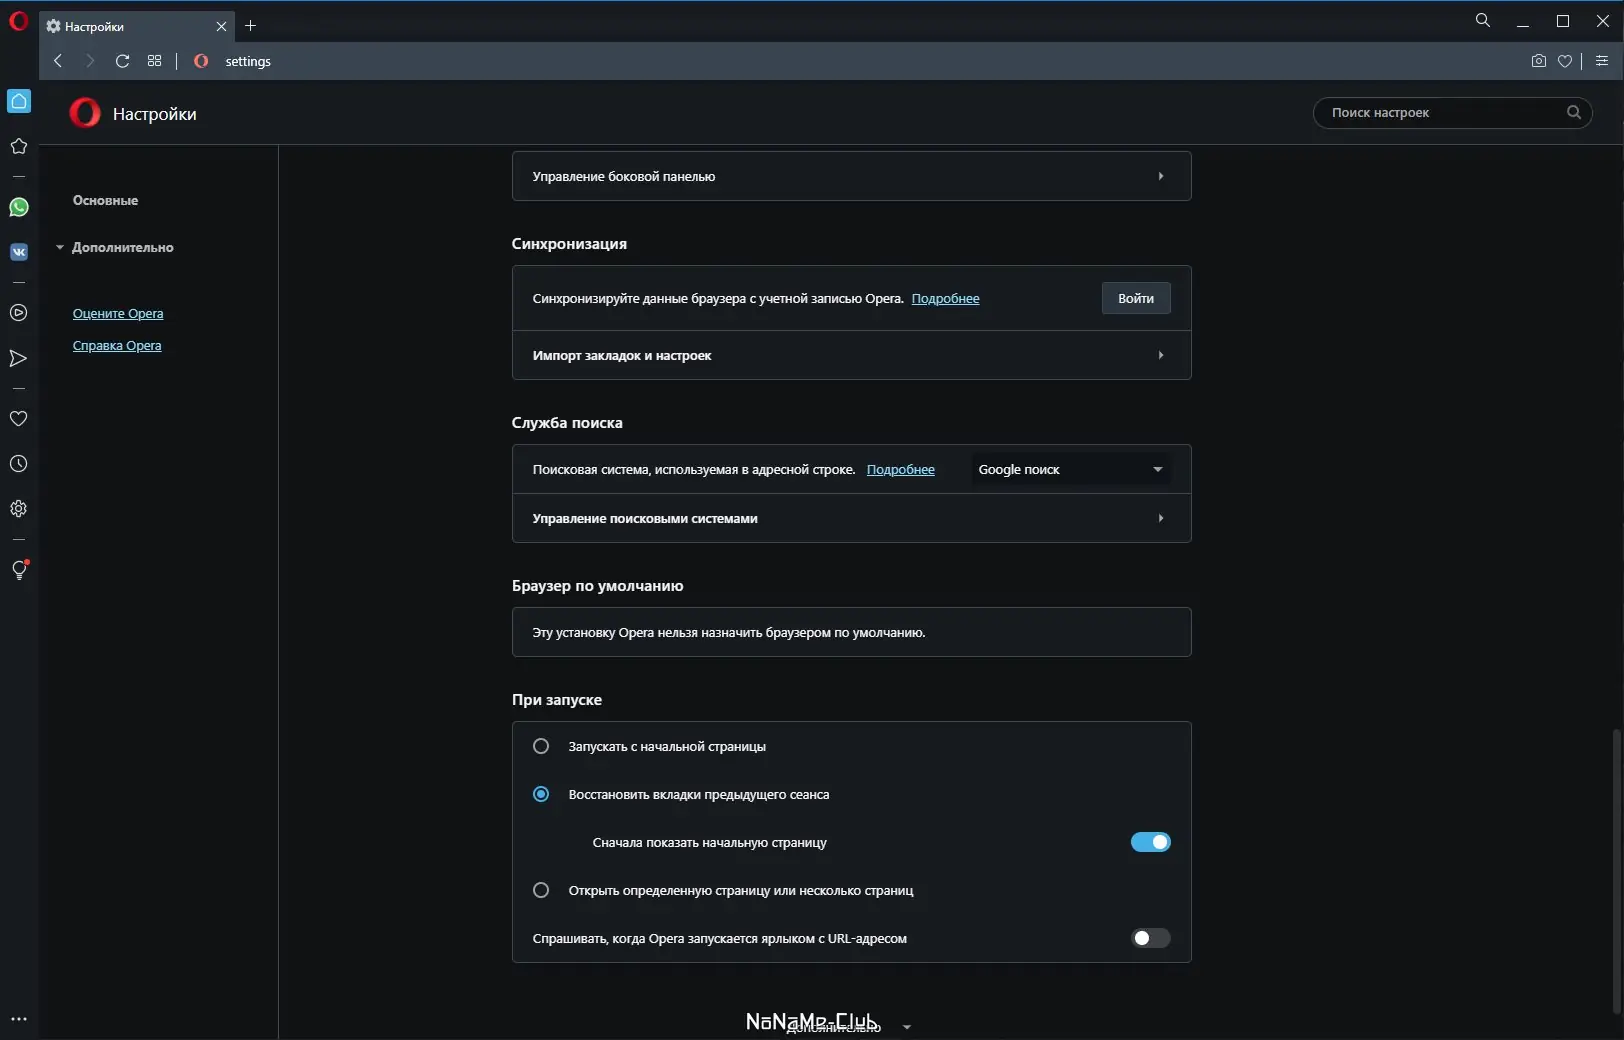Viewport: 1624px width, 1040px height.
Task: Select 'Восстановить вкладки предыдущего сеанса' radio option
Action: pos(541,794)
